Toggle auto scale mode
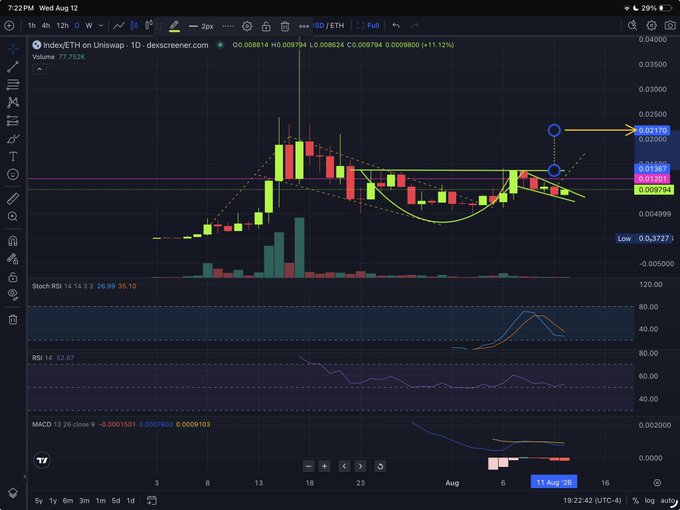 coord(668,500)
